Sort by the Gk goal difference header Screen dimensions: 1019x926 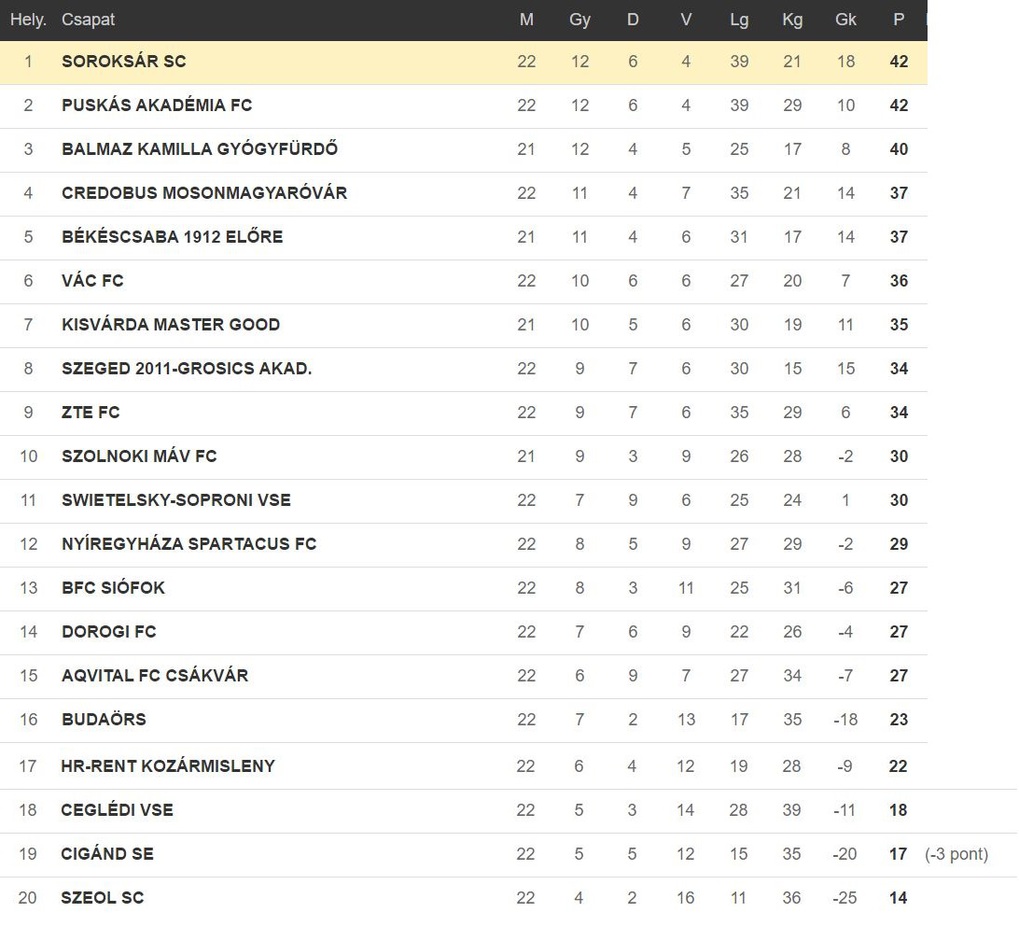click(845, 19)
